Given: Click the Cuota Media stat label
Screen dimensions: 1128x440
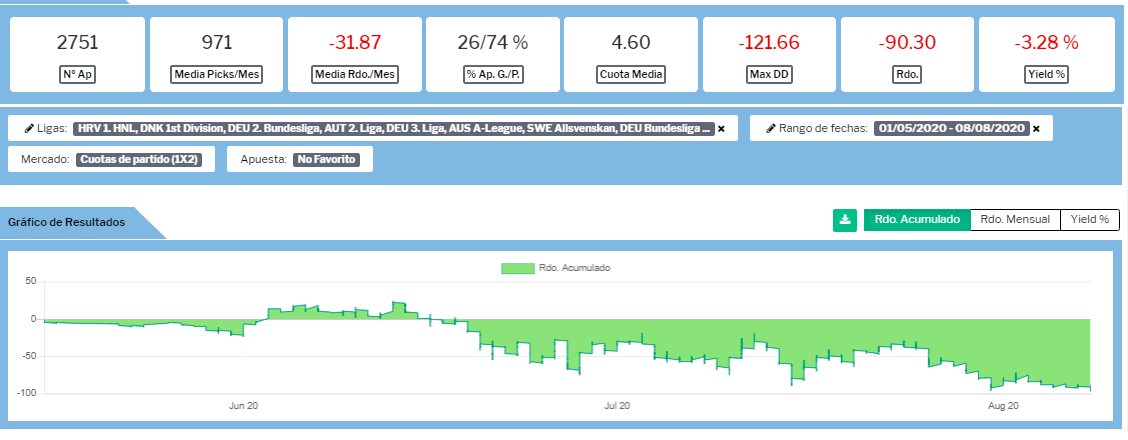Looking at the screenshot, I should (x=631, y=74).
